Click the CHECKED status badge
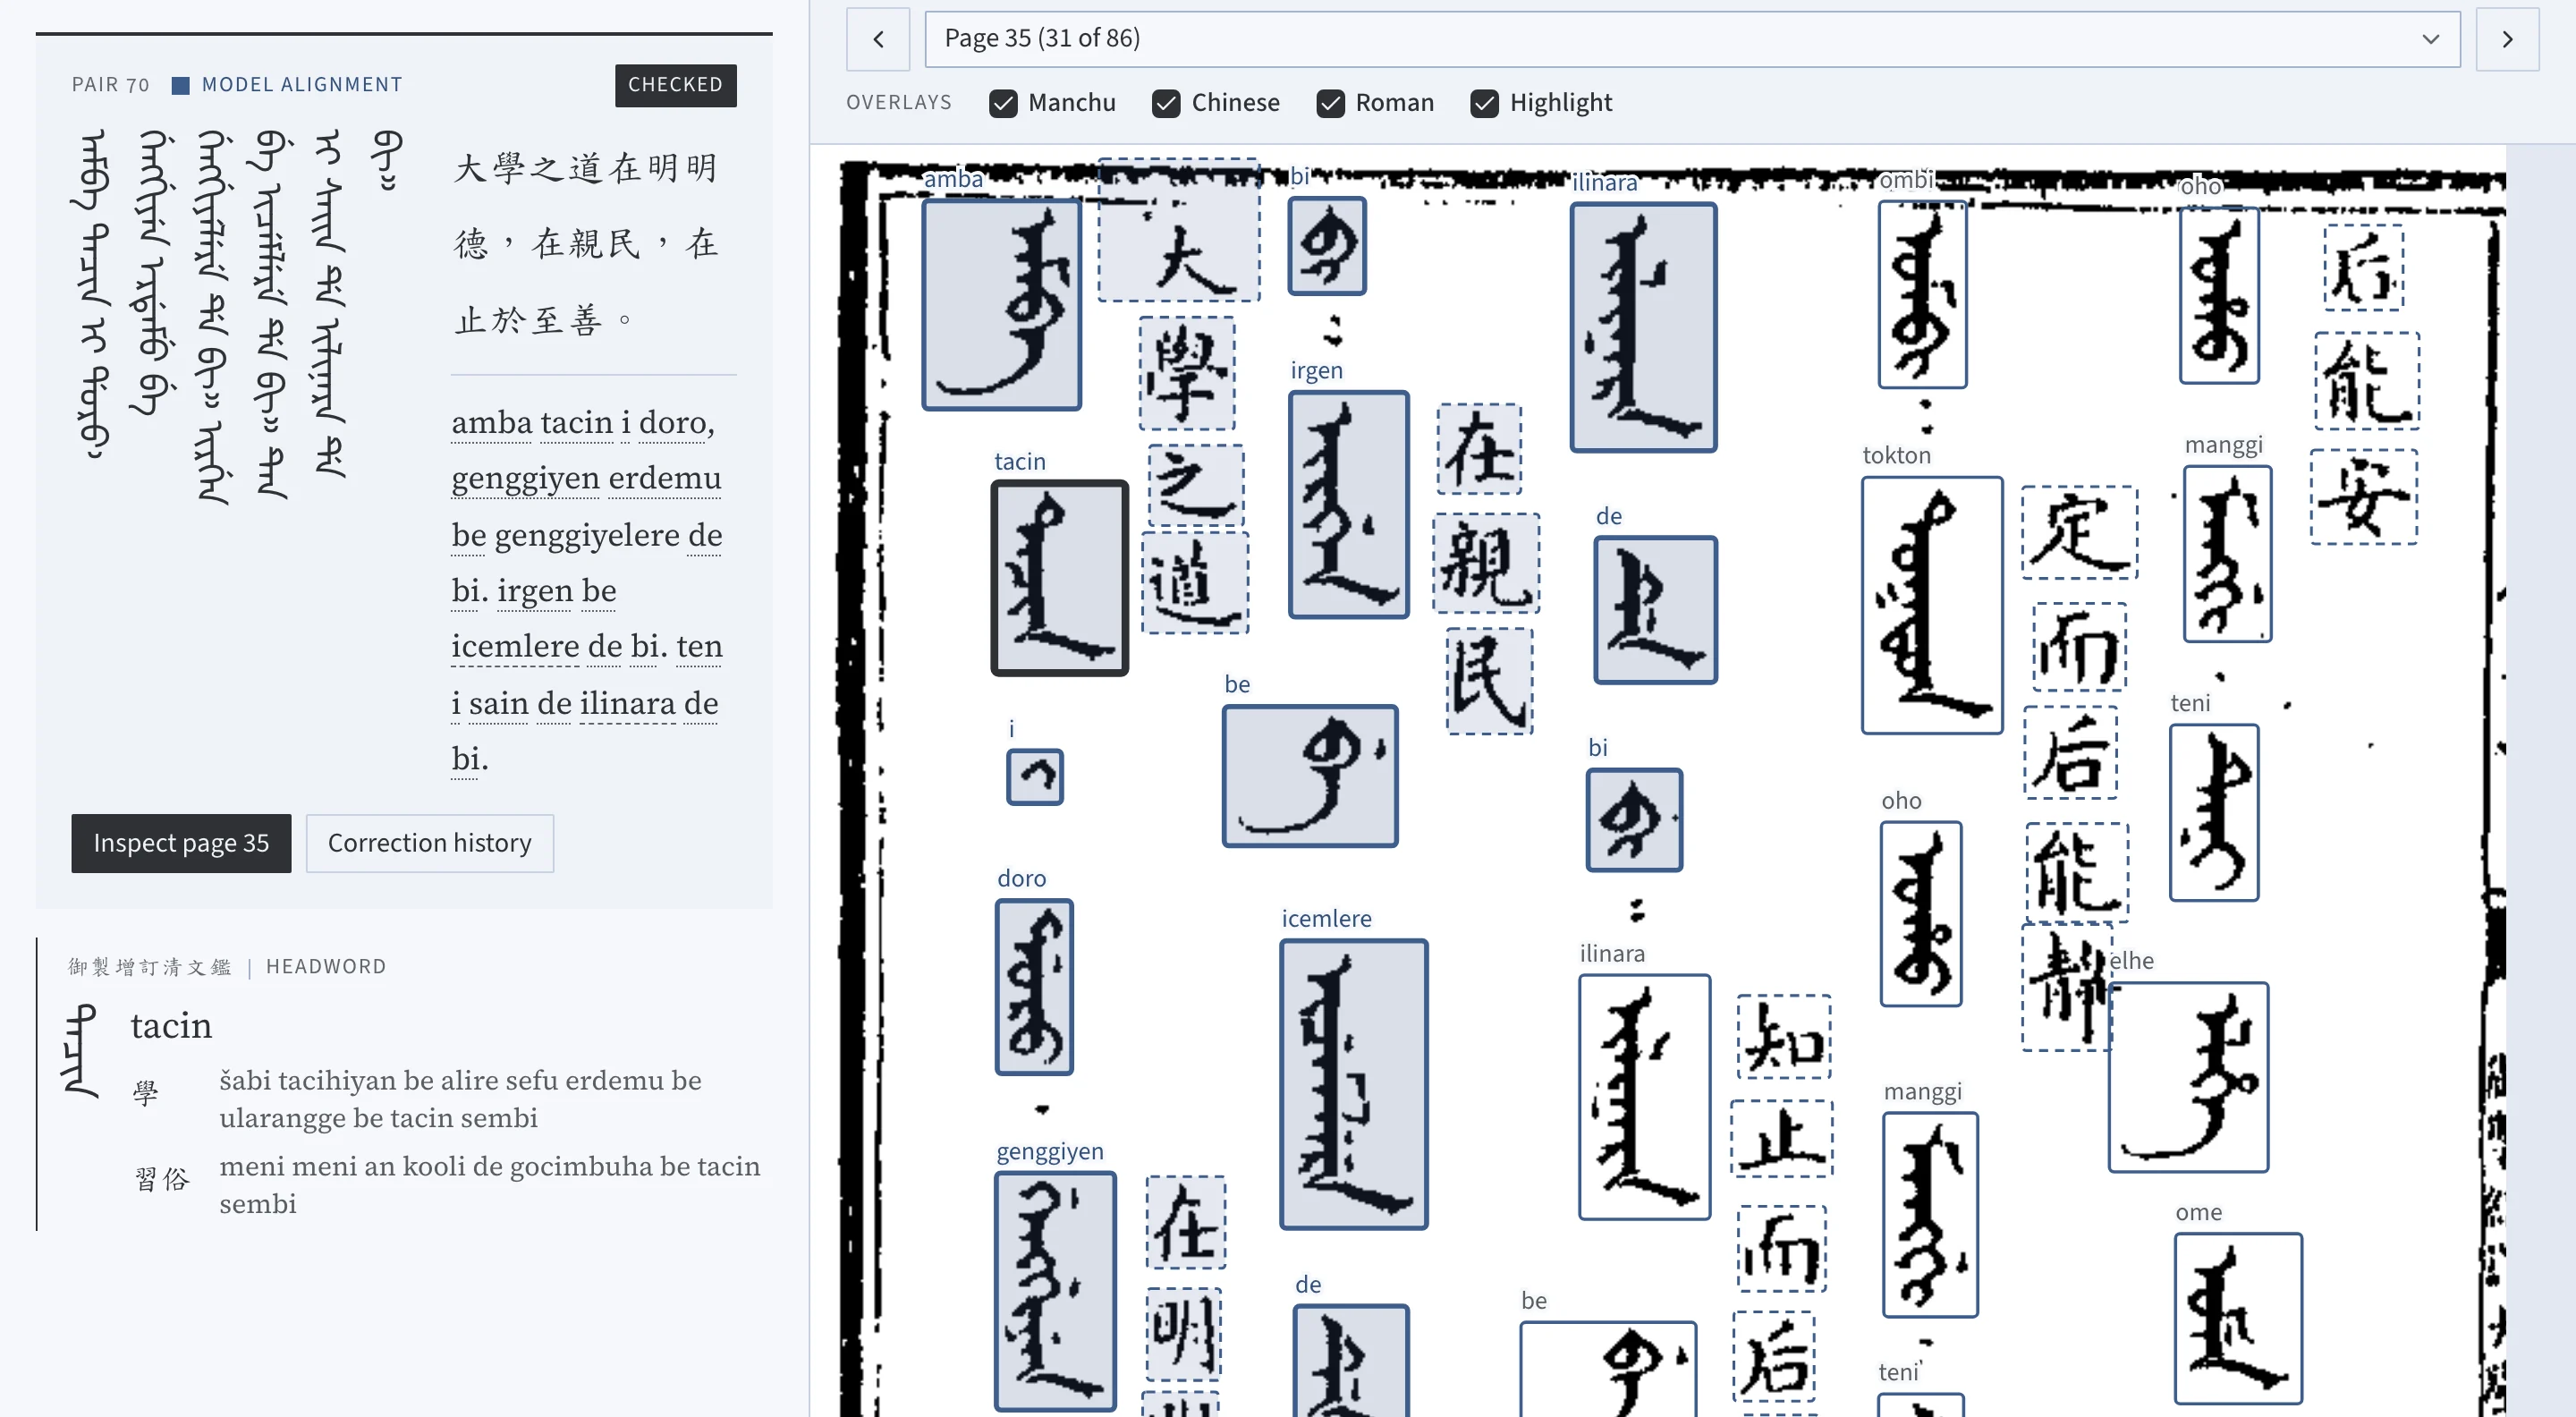The width and height of the screenshot is (2576, 1417). tap(675, 85)
